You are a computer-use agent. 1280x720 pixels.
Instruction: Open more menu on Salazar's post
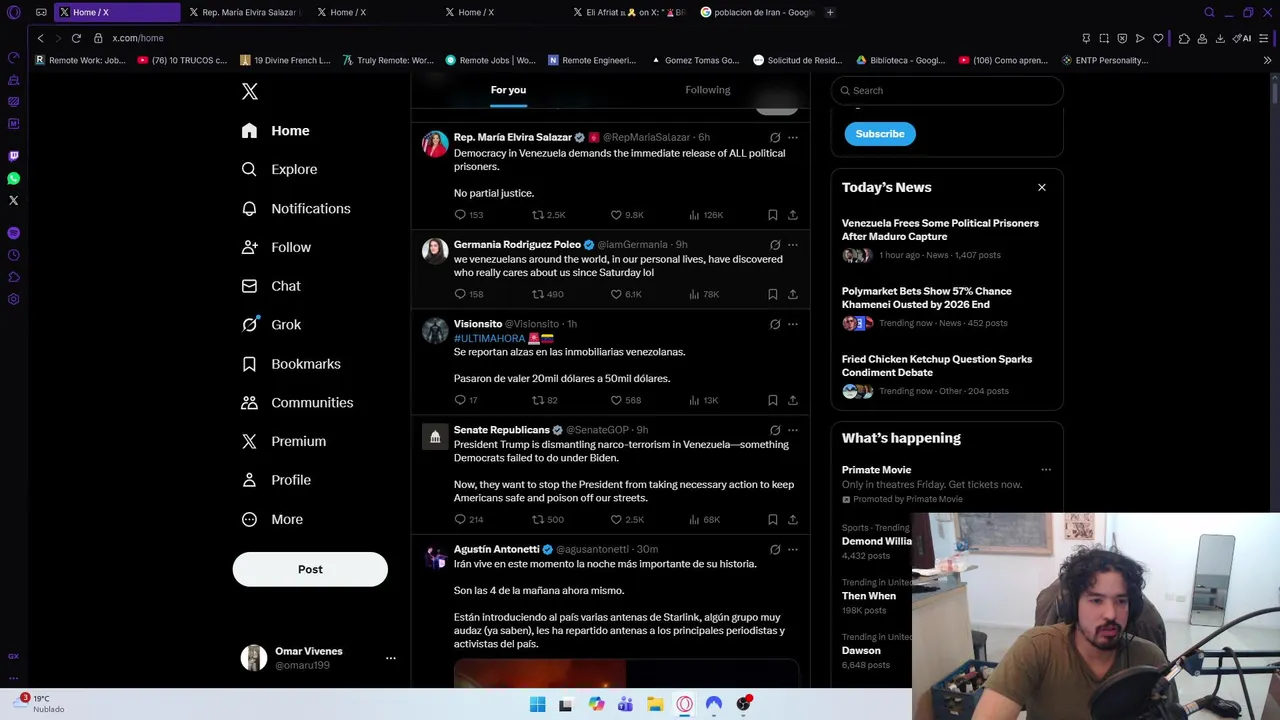[x=793, y=138]
